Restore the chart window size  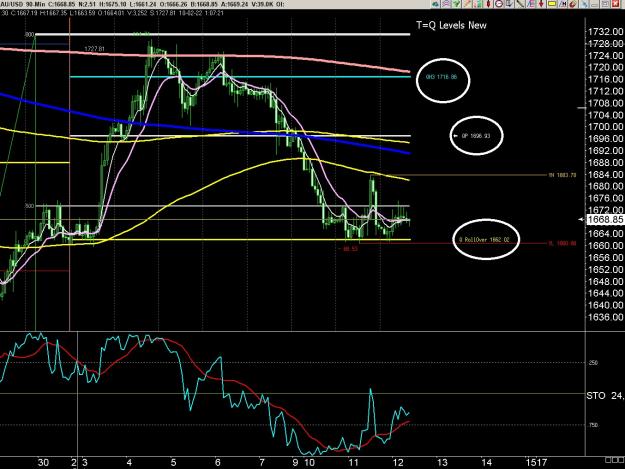[x=605, y=4]
